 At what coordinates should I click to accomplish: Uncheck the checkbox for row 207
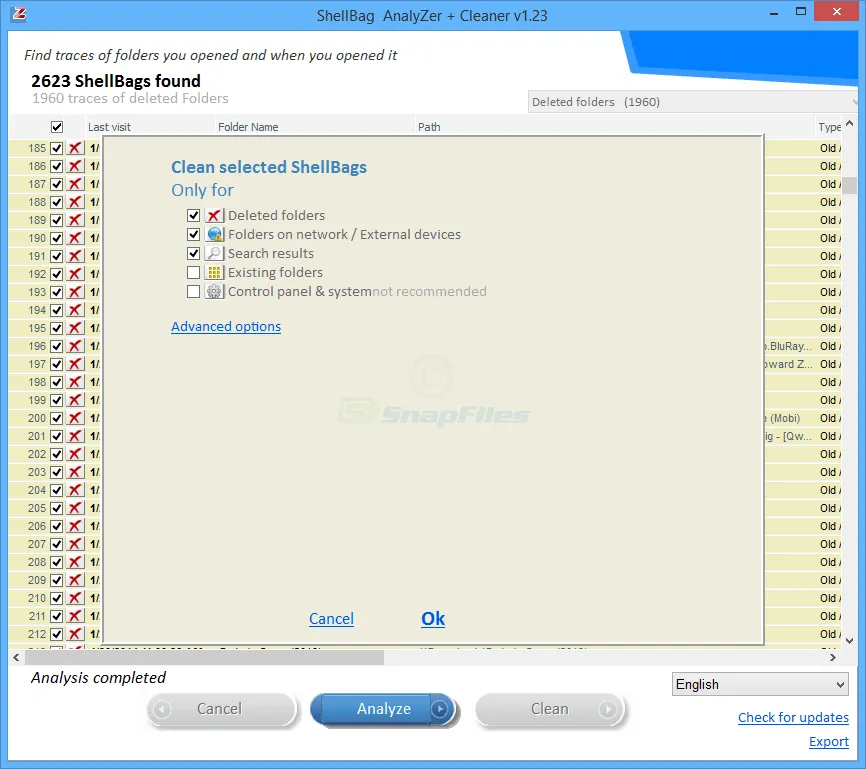tap(56, 544)
